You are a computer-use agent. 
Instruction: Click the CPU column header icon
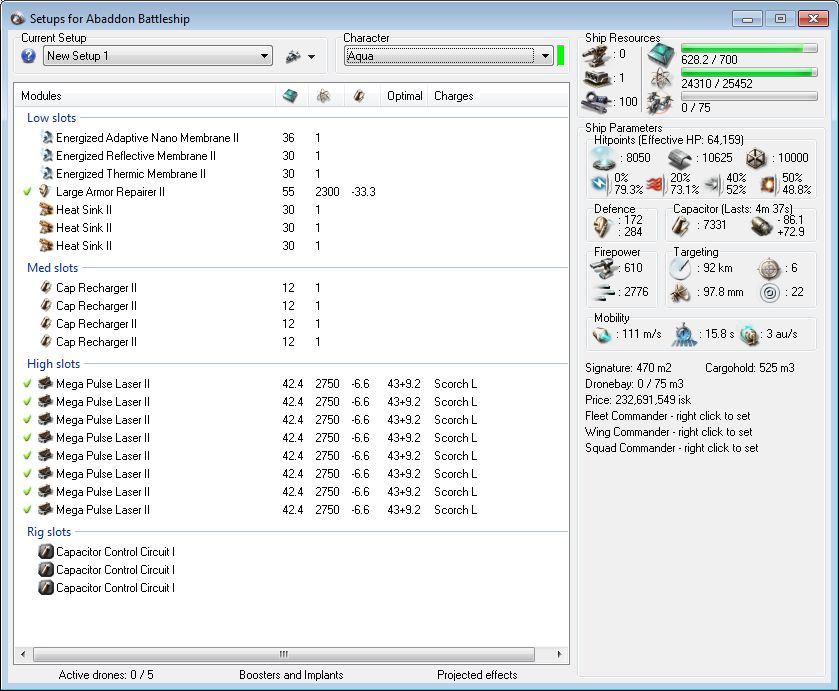click(x=290, y=96)
